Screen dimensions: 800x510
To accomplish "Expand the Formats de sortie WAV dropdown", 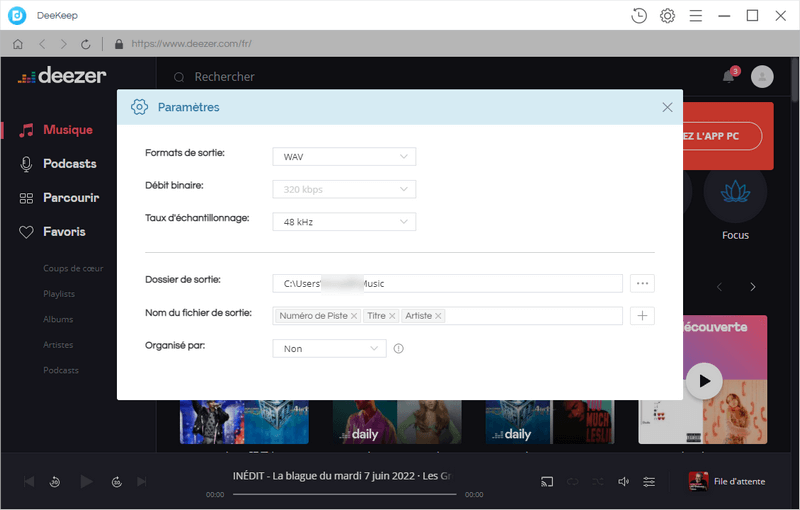I will click(344, 157).
